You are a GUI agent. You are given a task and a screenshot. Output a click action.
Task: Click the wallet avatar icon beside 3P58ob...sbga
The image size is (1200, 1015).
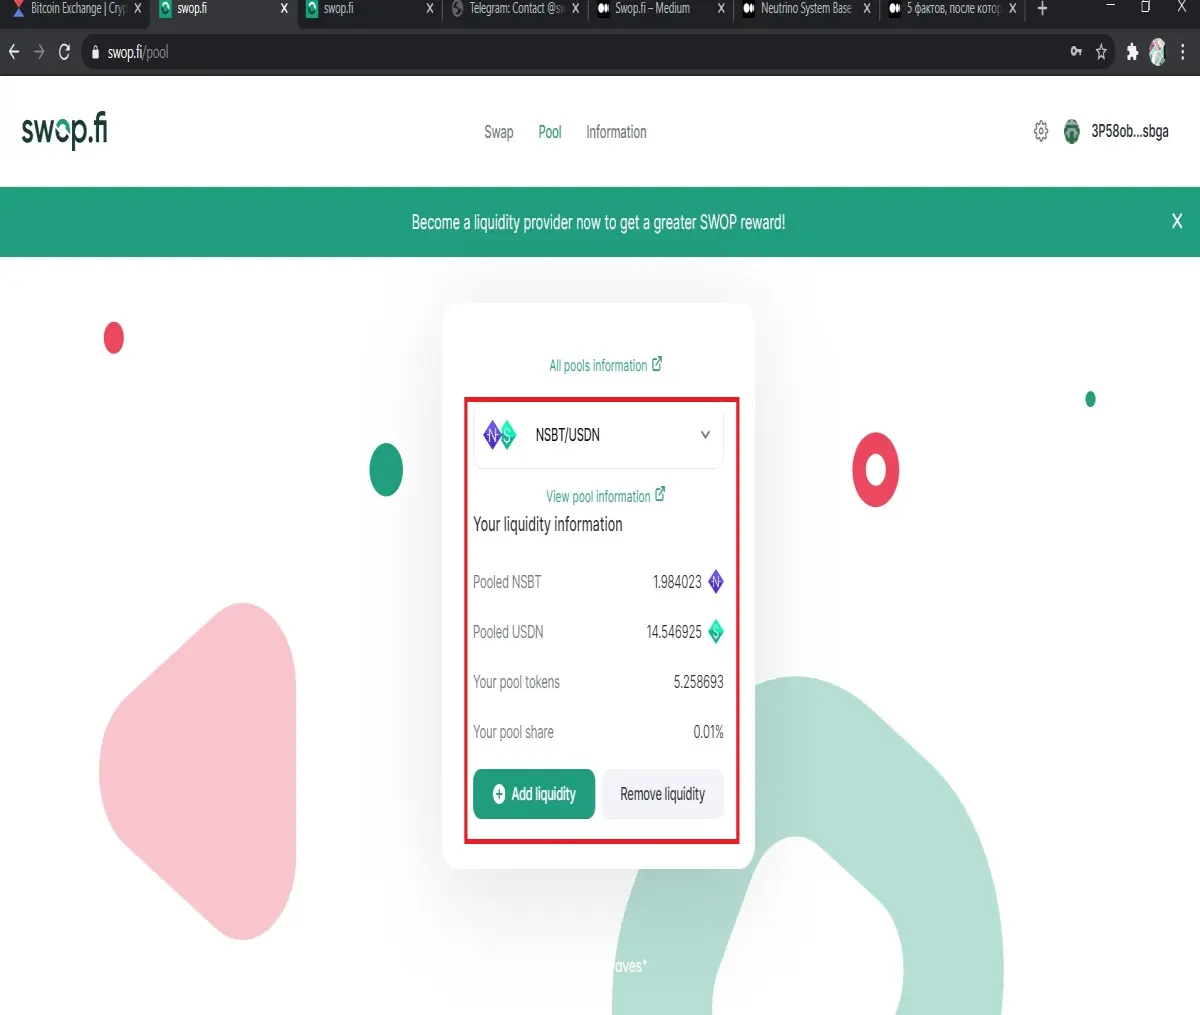pos(1071,131)
